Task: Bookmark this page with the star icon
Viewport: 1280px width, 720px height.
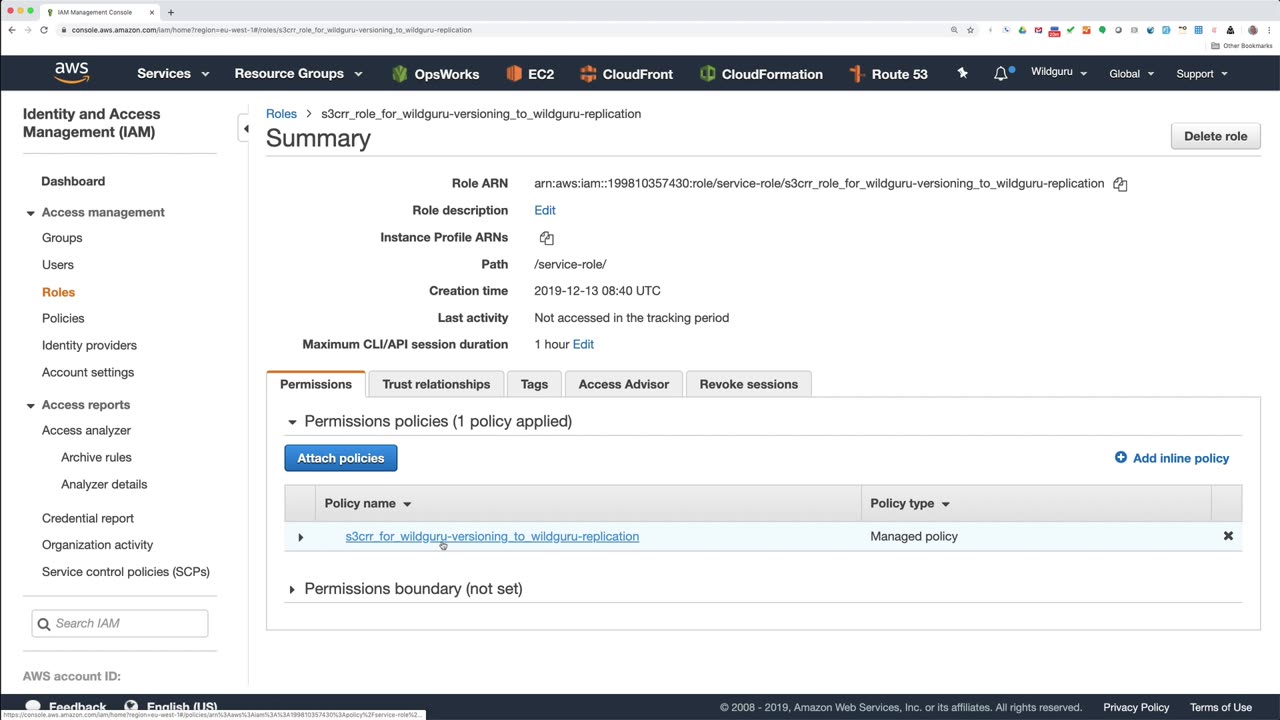Action: click(970, 30)
